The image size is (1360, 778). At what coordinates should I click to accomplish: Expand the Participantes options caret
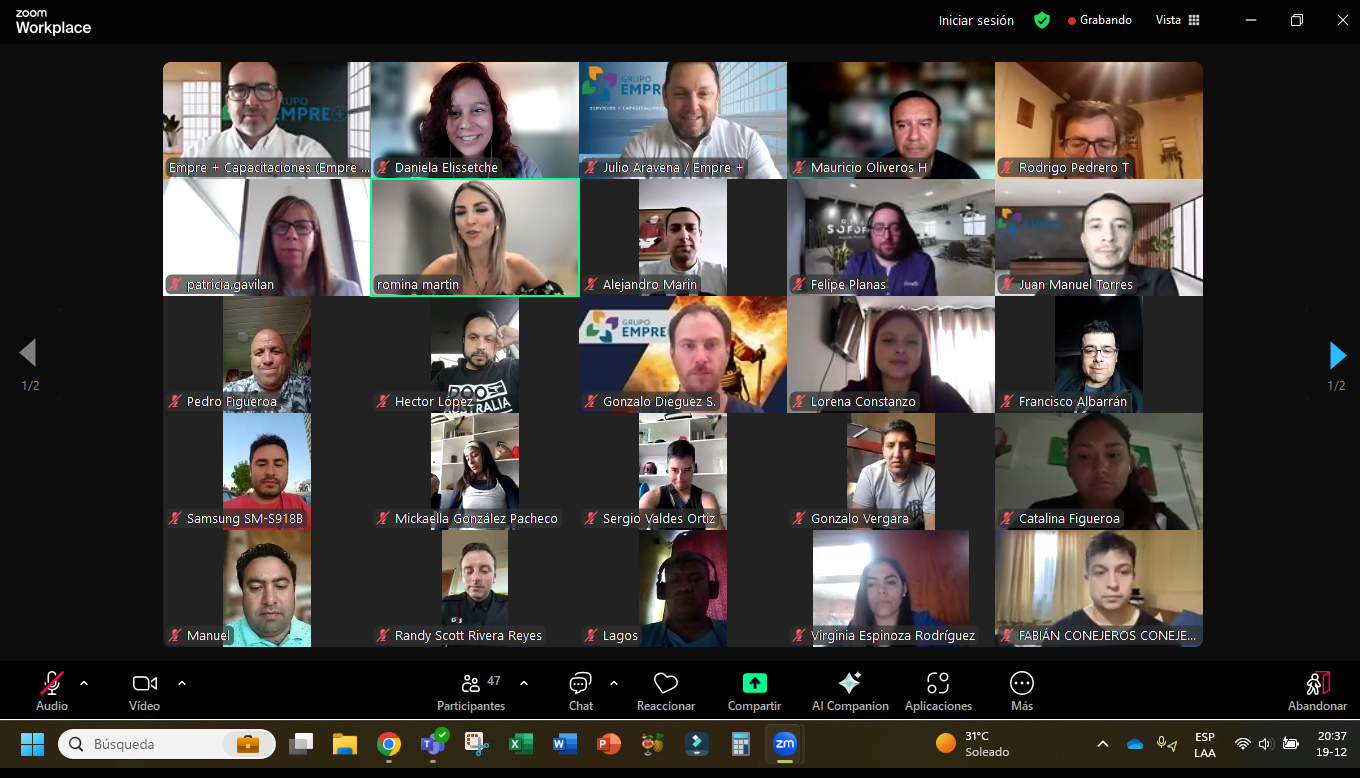[524, 683]
